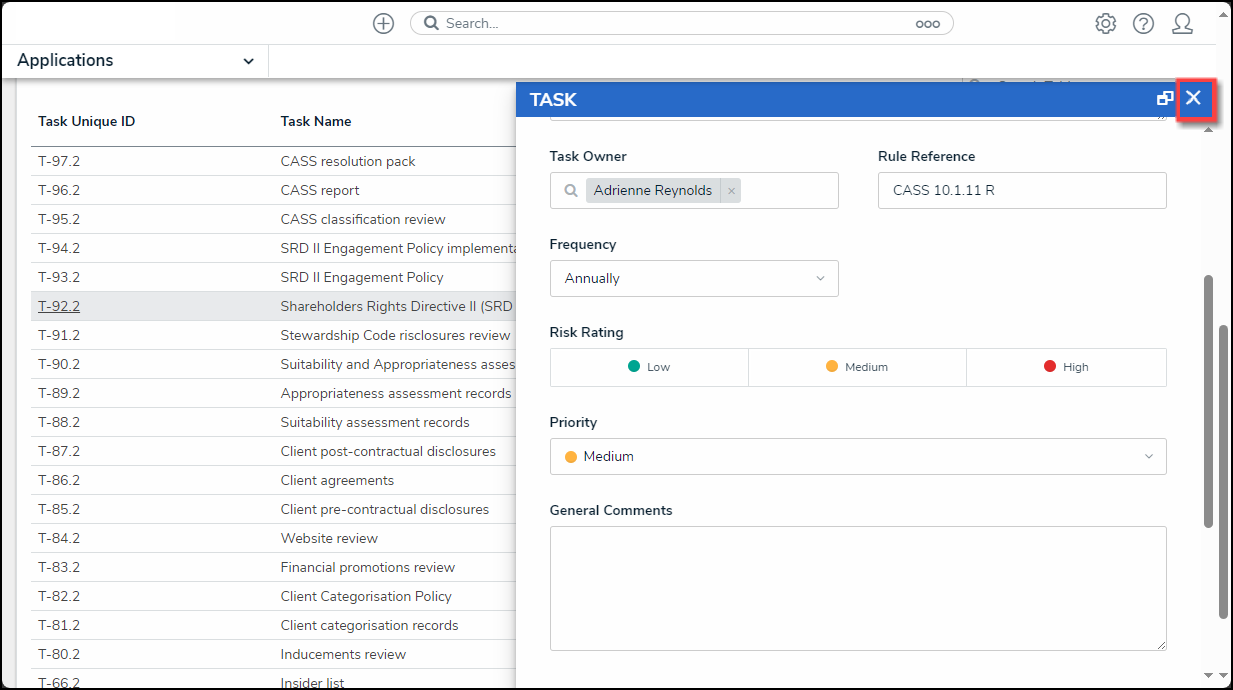Screen dimensions: 1233x690
Task: Select the High risk rating
Action: 1066,367
